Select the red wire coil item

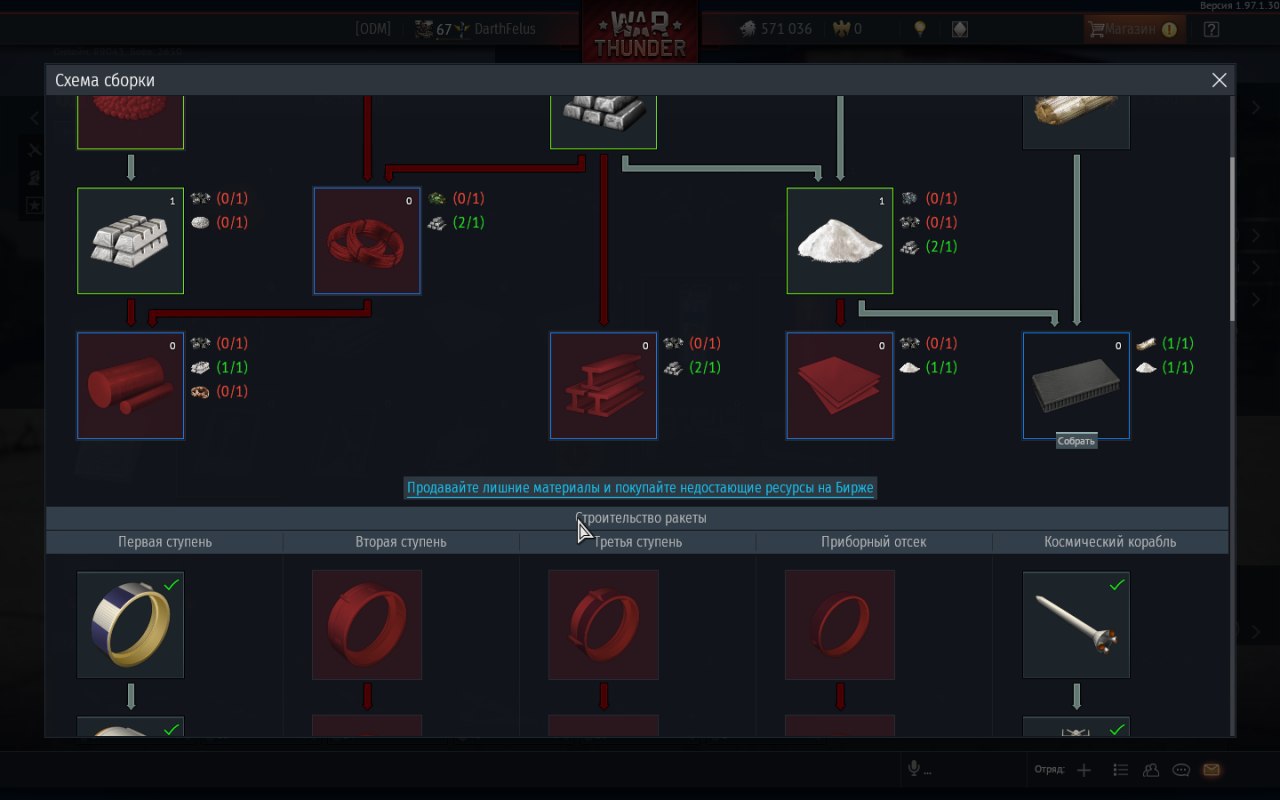tap(367, 241)
